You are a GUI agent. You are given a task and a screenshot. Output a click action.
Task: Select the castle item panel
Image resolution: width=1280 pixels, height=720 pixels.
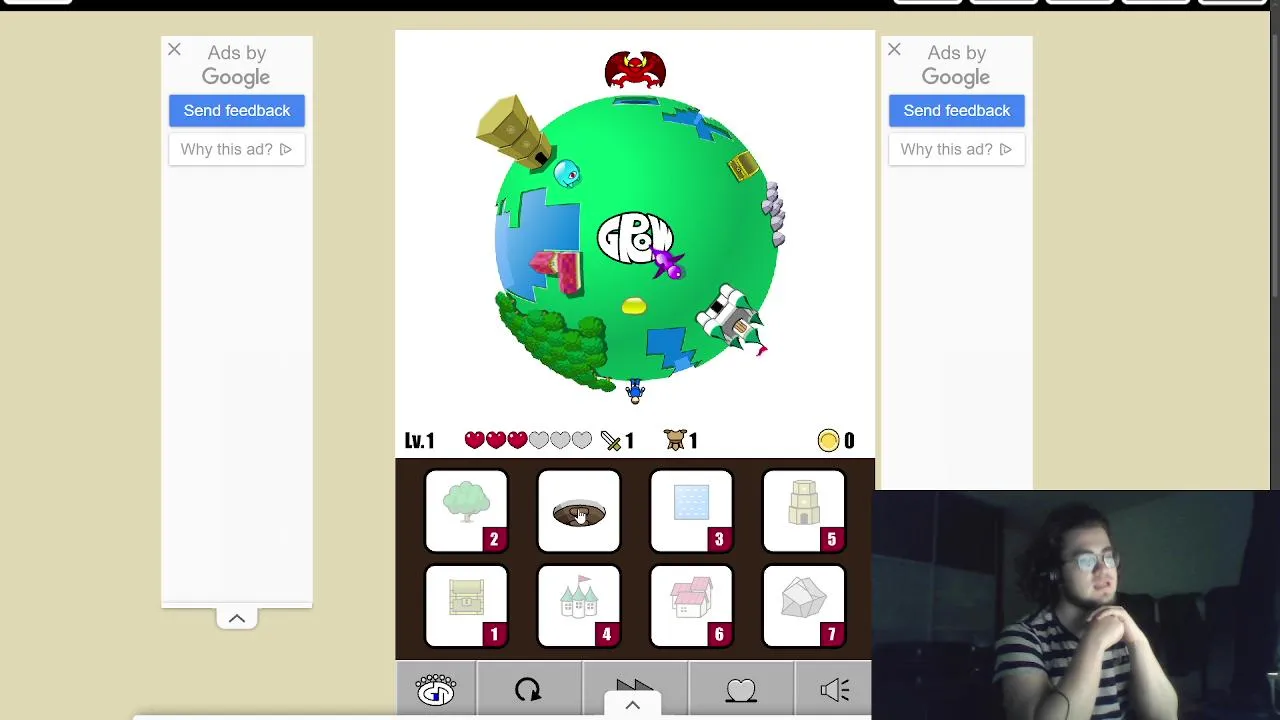tap(579, 606)
